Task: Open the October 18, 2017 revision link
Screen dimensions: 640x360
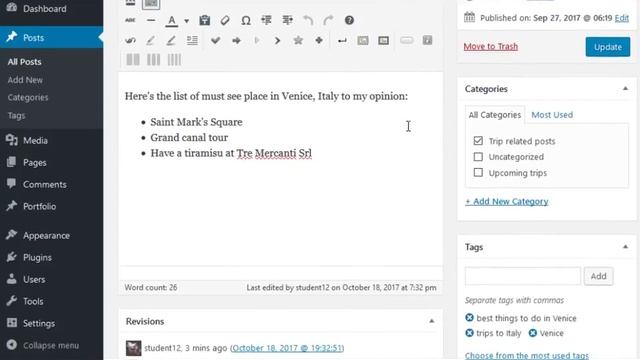Action: (287, 348)
